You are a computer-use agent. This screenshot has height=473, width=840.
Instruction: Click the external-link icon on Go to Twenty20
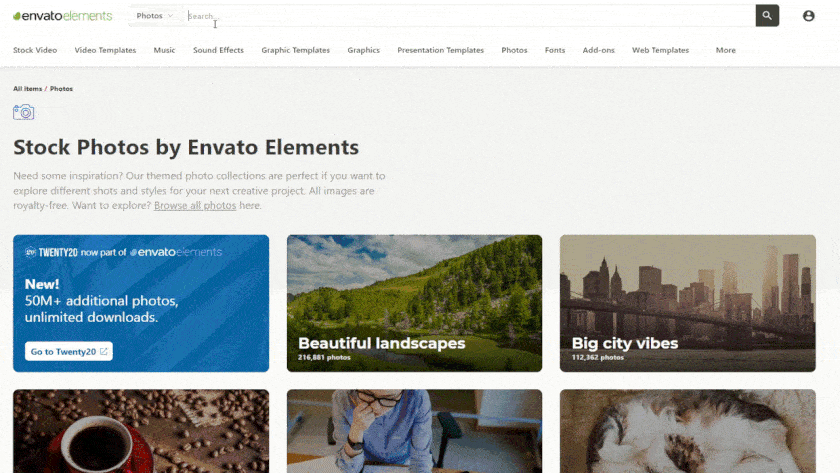103,351
